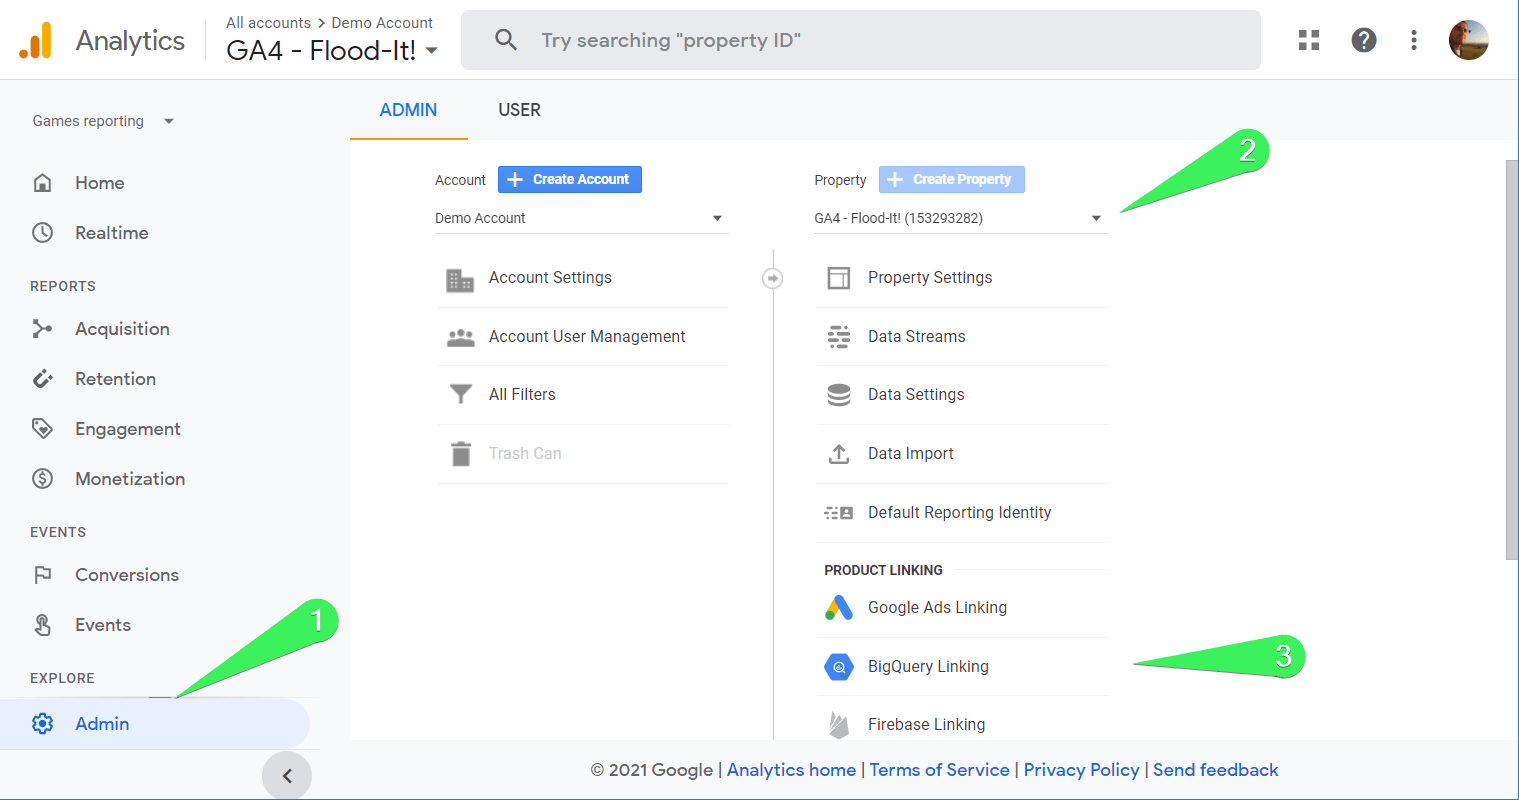The height and width of the screenshot is (800, 1519).
Task: Click the BigQuery hexagon icon
Action: coord(839,666)
